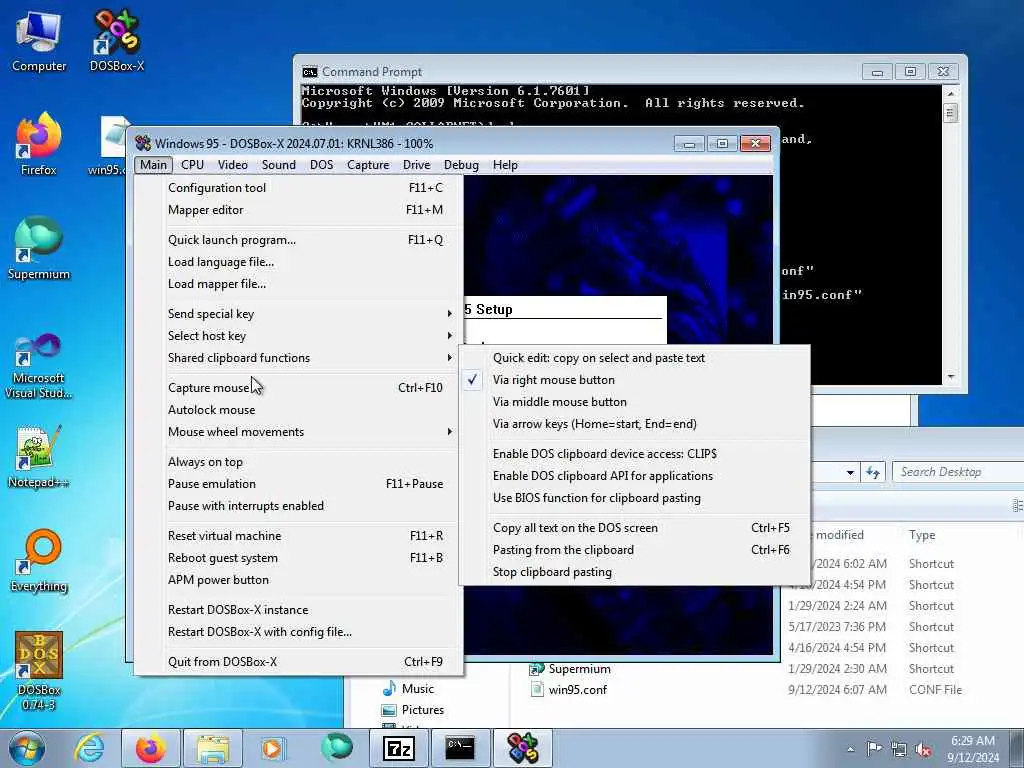Expand Select host key submenu
Viewport: 1024px width, 768px height.
(x=298, y=336)
